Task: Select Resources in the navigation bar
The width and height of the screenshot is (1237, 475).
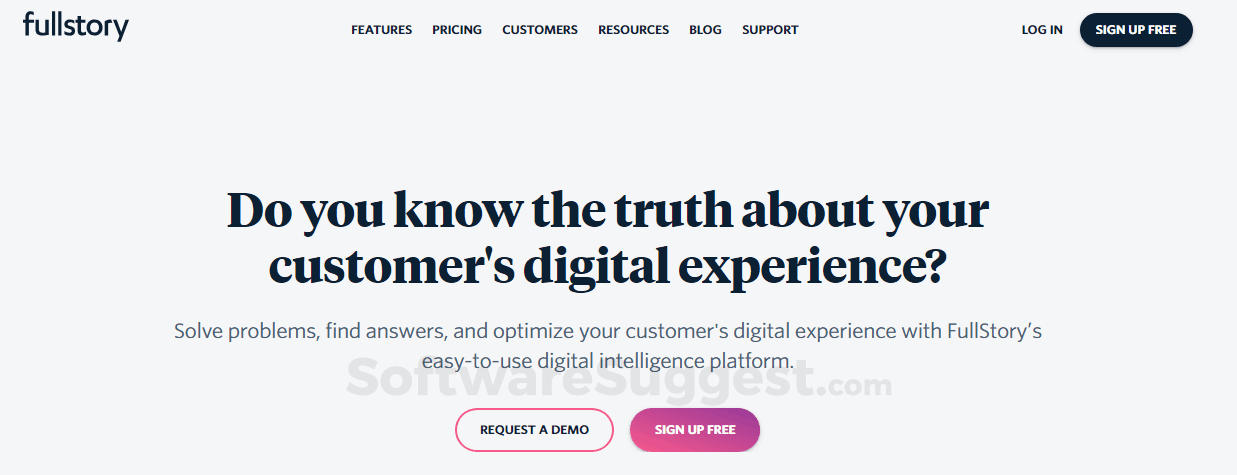Action: [x=633, y=30]
